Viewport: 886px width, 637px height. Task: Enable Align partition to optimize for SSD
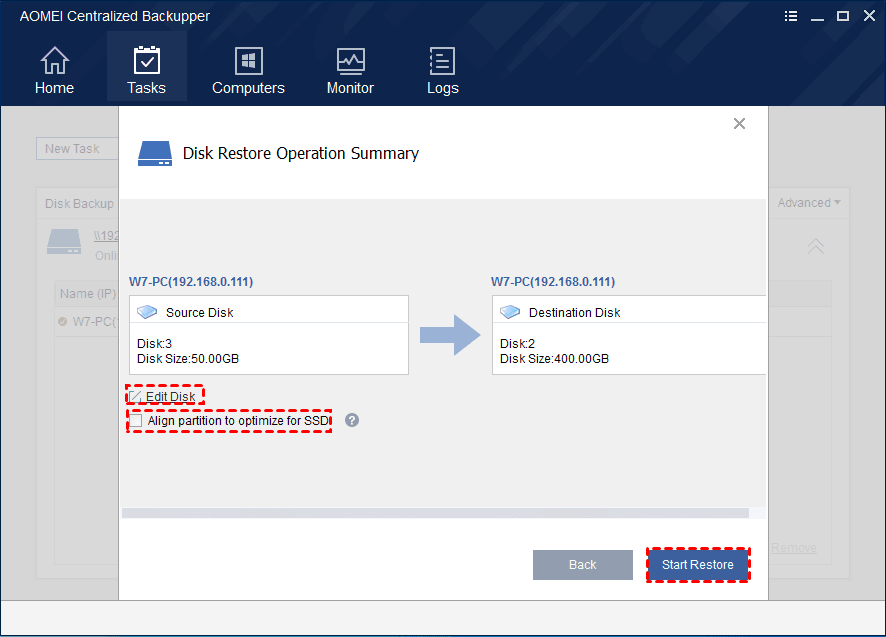point(136,421)
